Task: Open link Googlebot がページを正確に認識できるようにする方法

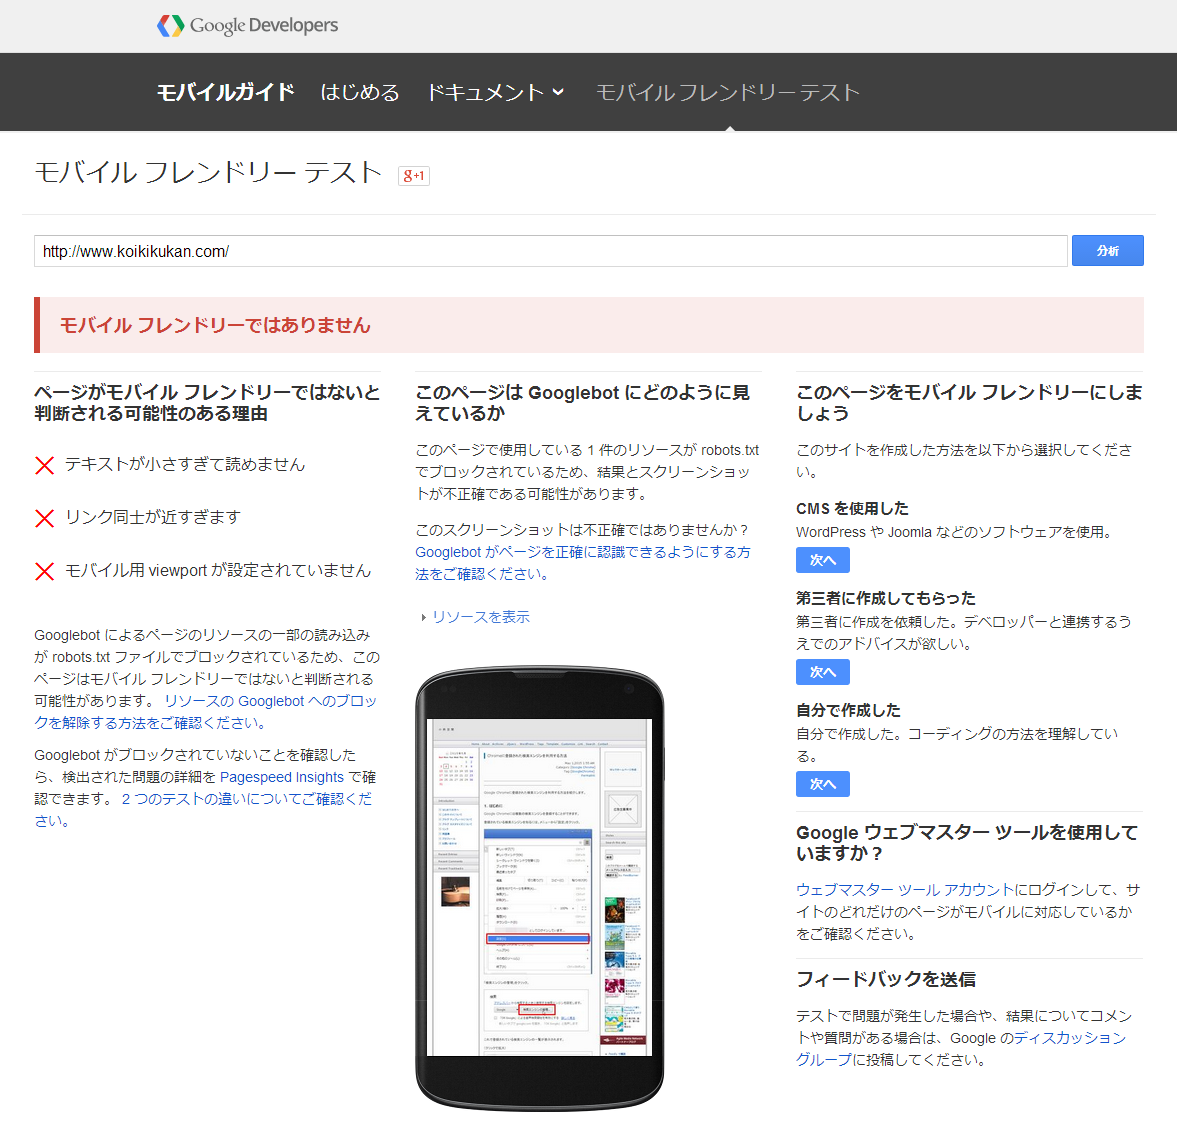Action: 582,563
